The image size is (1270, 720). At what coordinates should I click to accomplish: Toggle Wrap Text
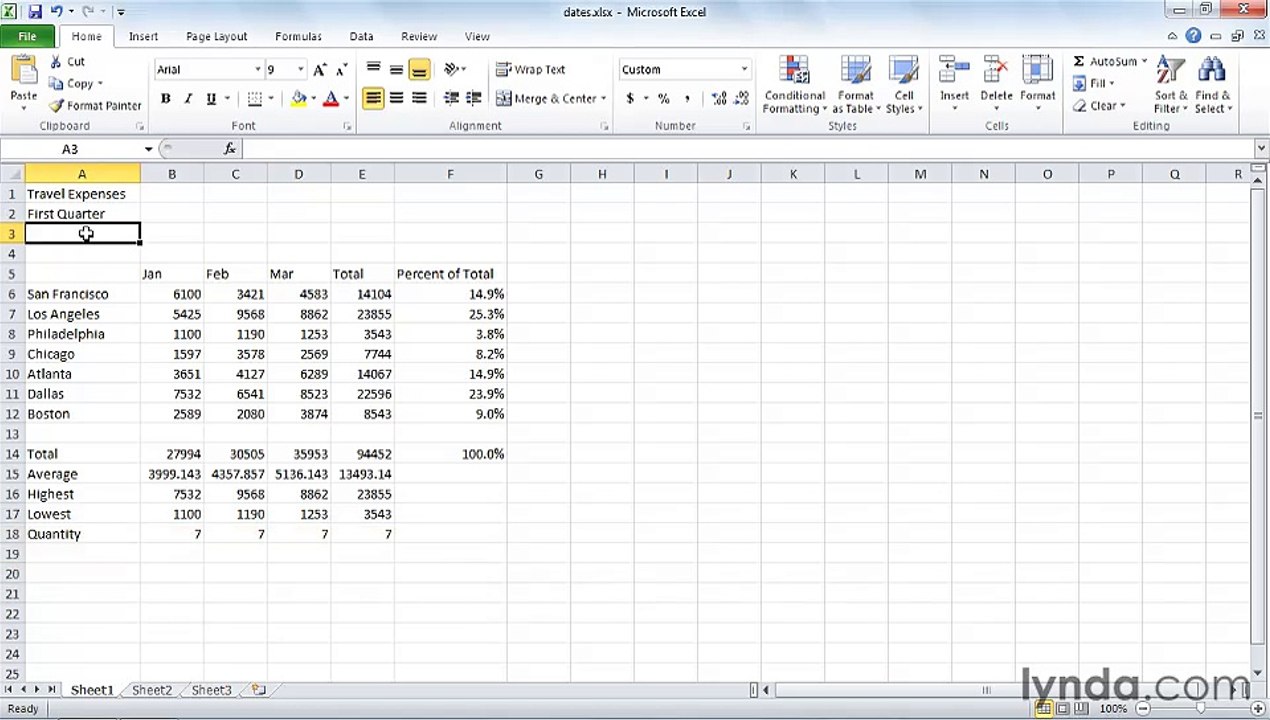pos(531,70)
